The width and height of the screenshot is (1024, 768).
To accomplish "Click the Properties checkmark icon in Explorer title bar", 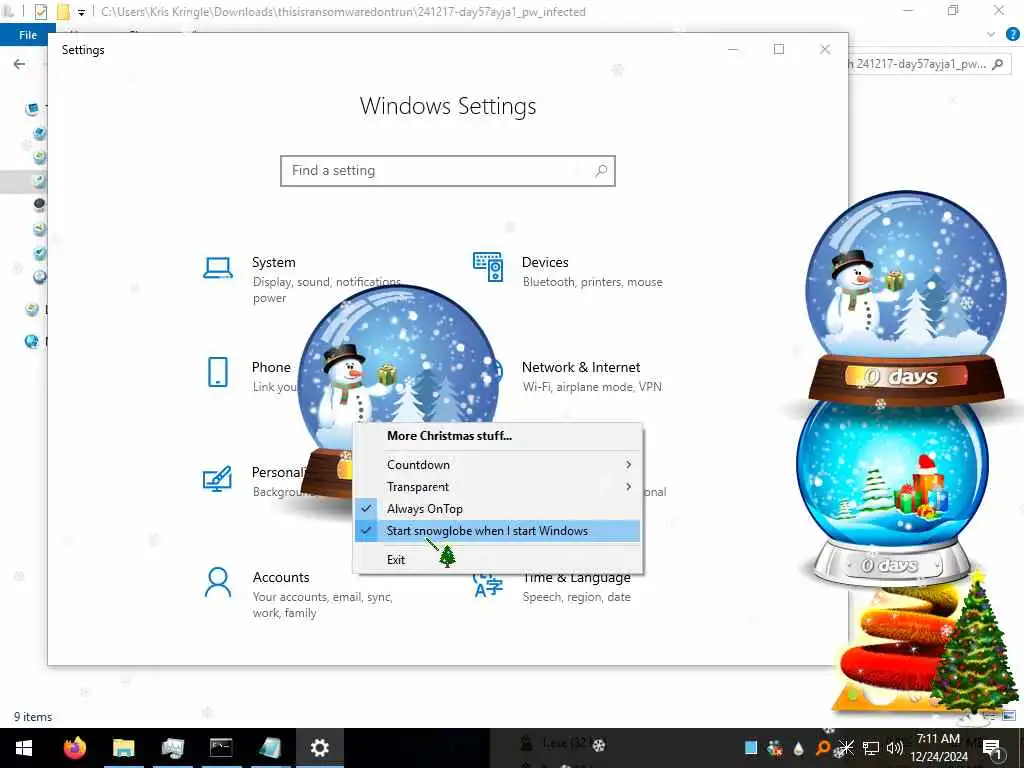I will [40, 11].
